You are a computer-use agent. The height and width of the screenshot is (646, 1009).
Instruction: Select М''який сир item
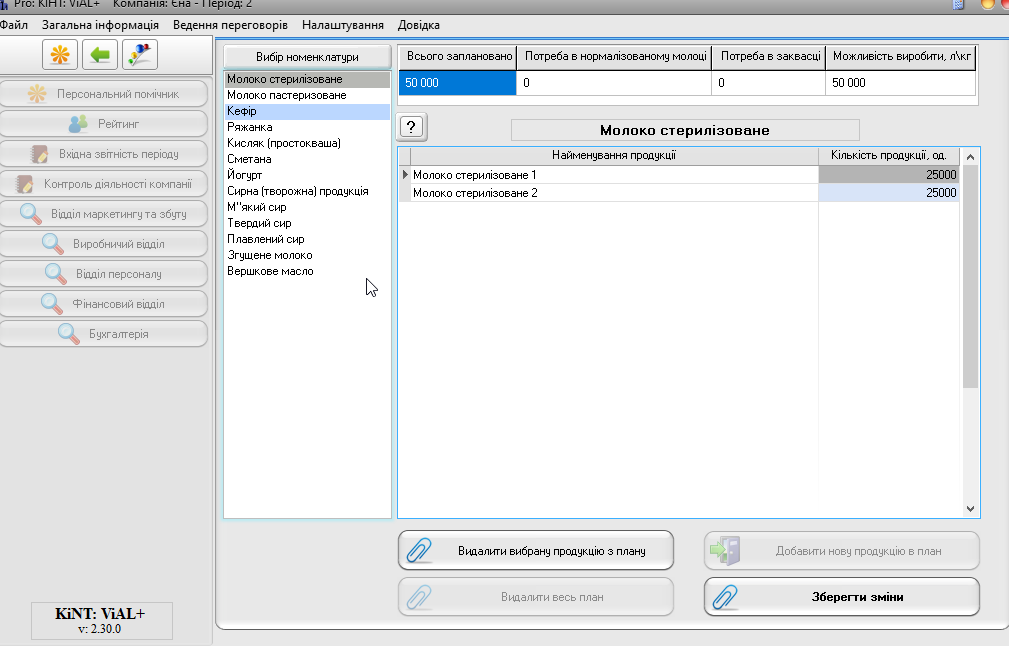tap(308, 207)
